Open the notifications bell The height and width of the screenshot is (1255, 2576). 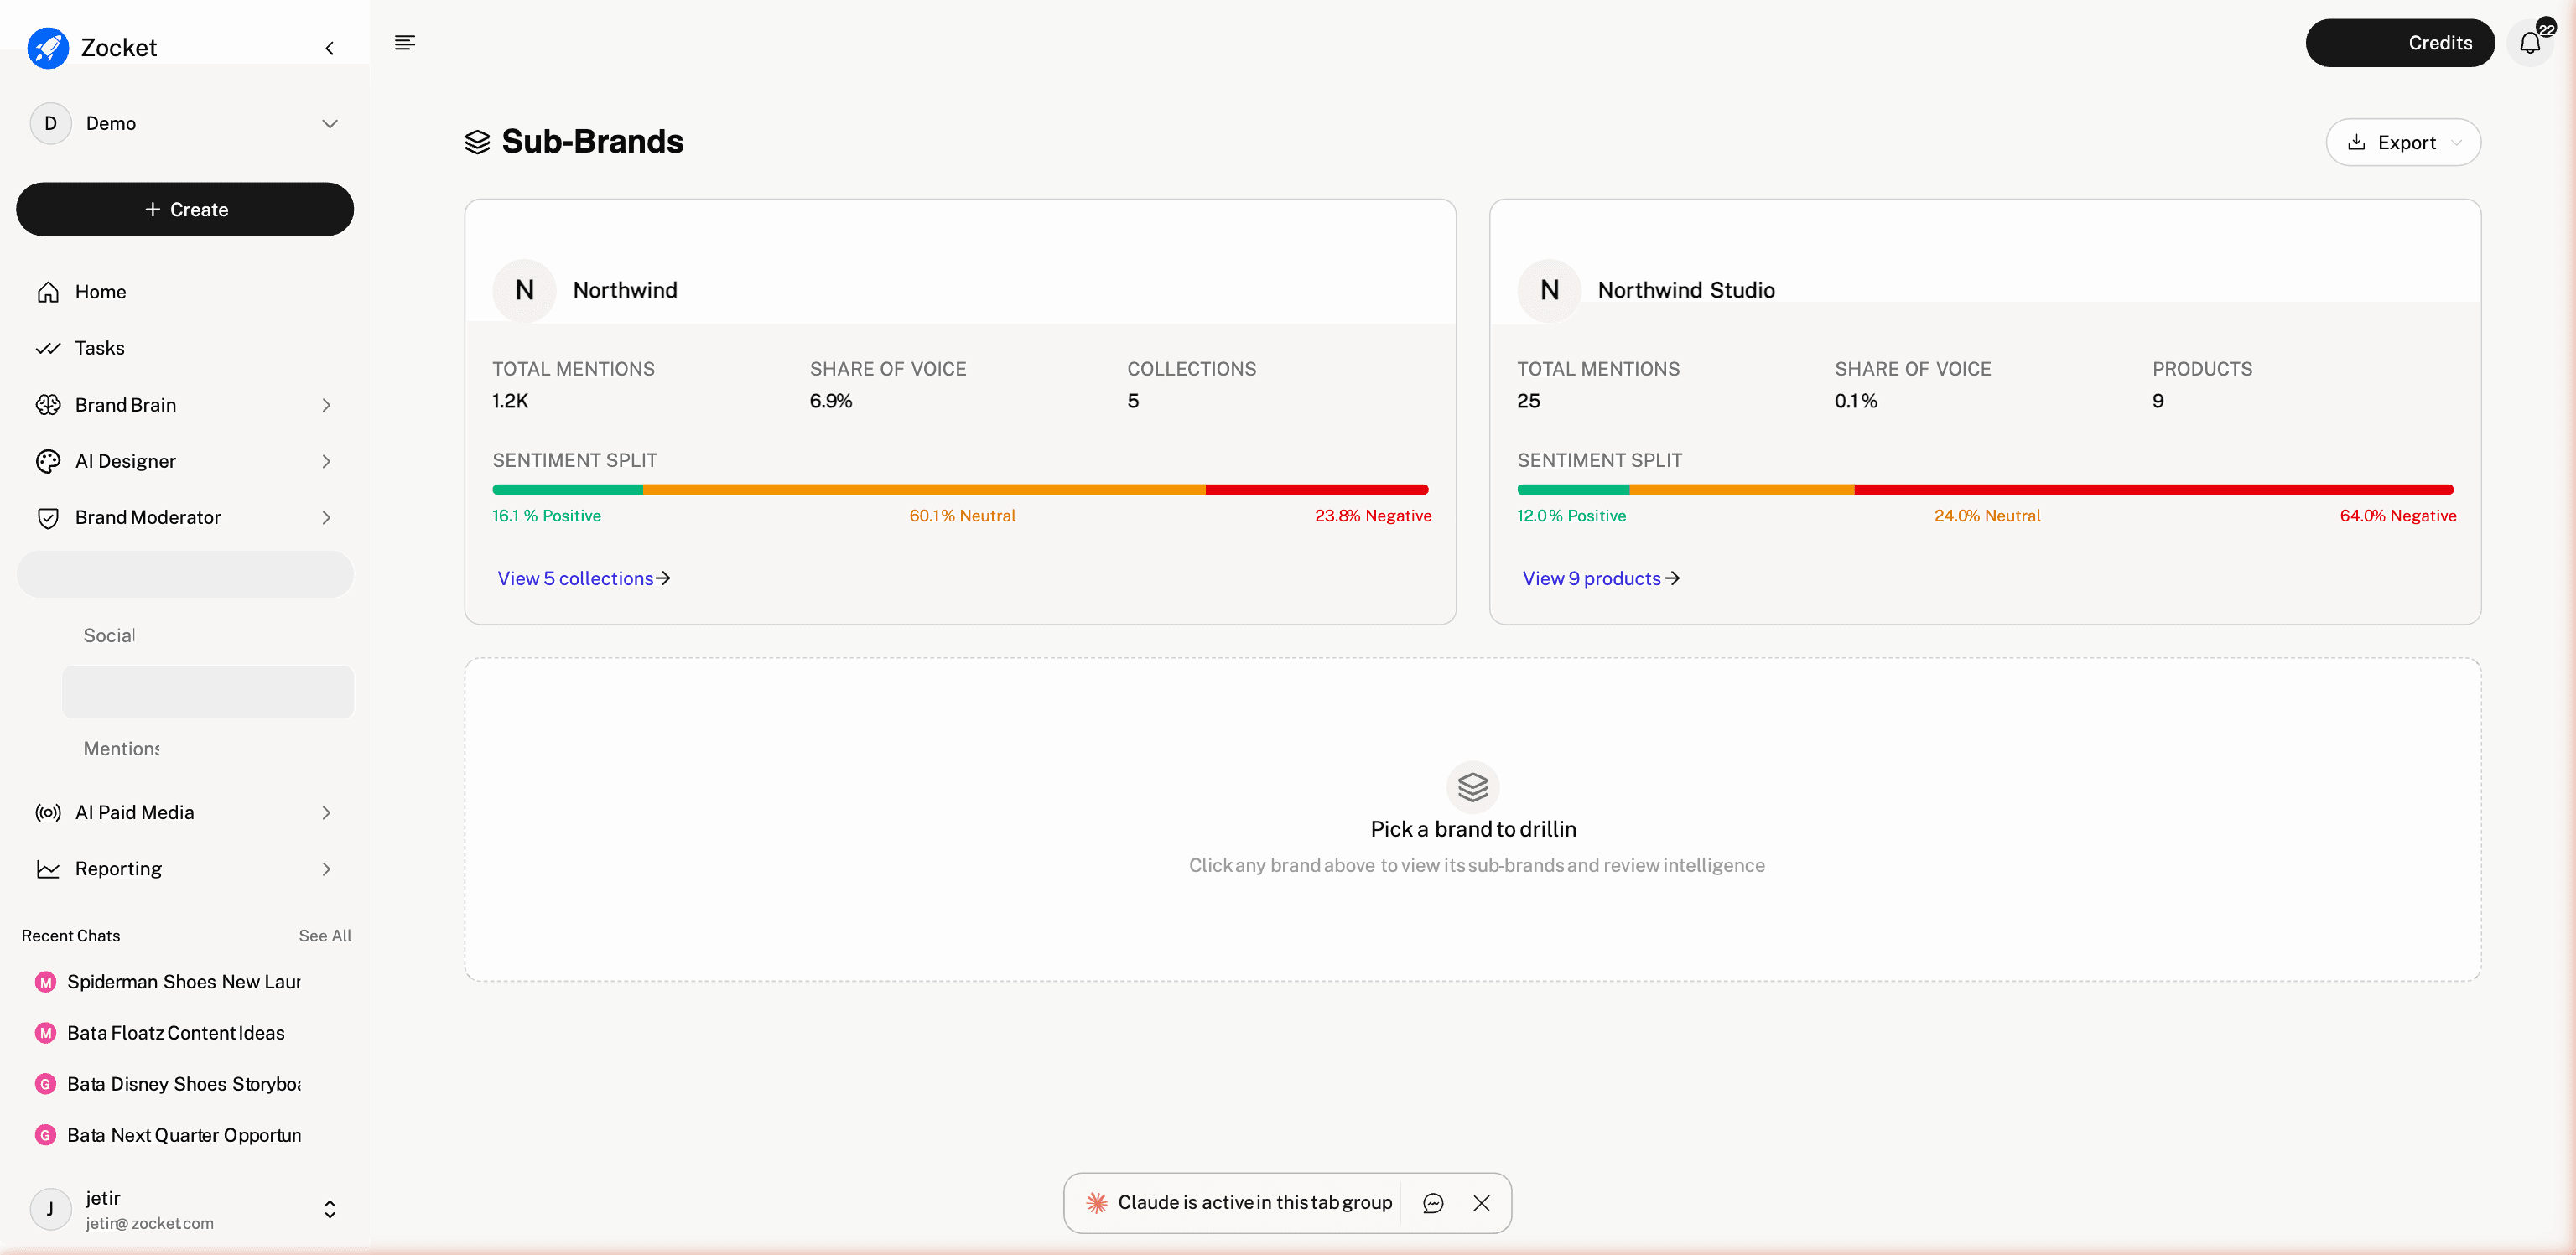tap(2530, 43)
